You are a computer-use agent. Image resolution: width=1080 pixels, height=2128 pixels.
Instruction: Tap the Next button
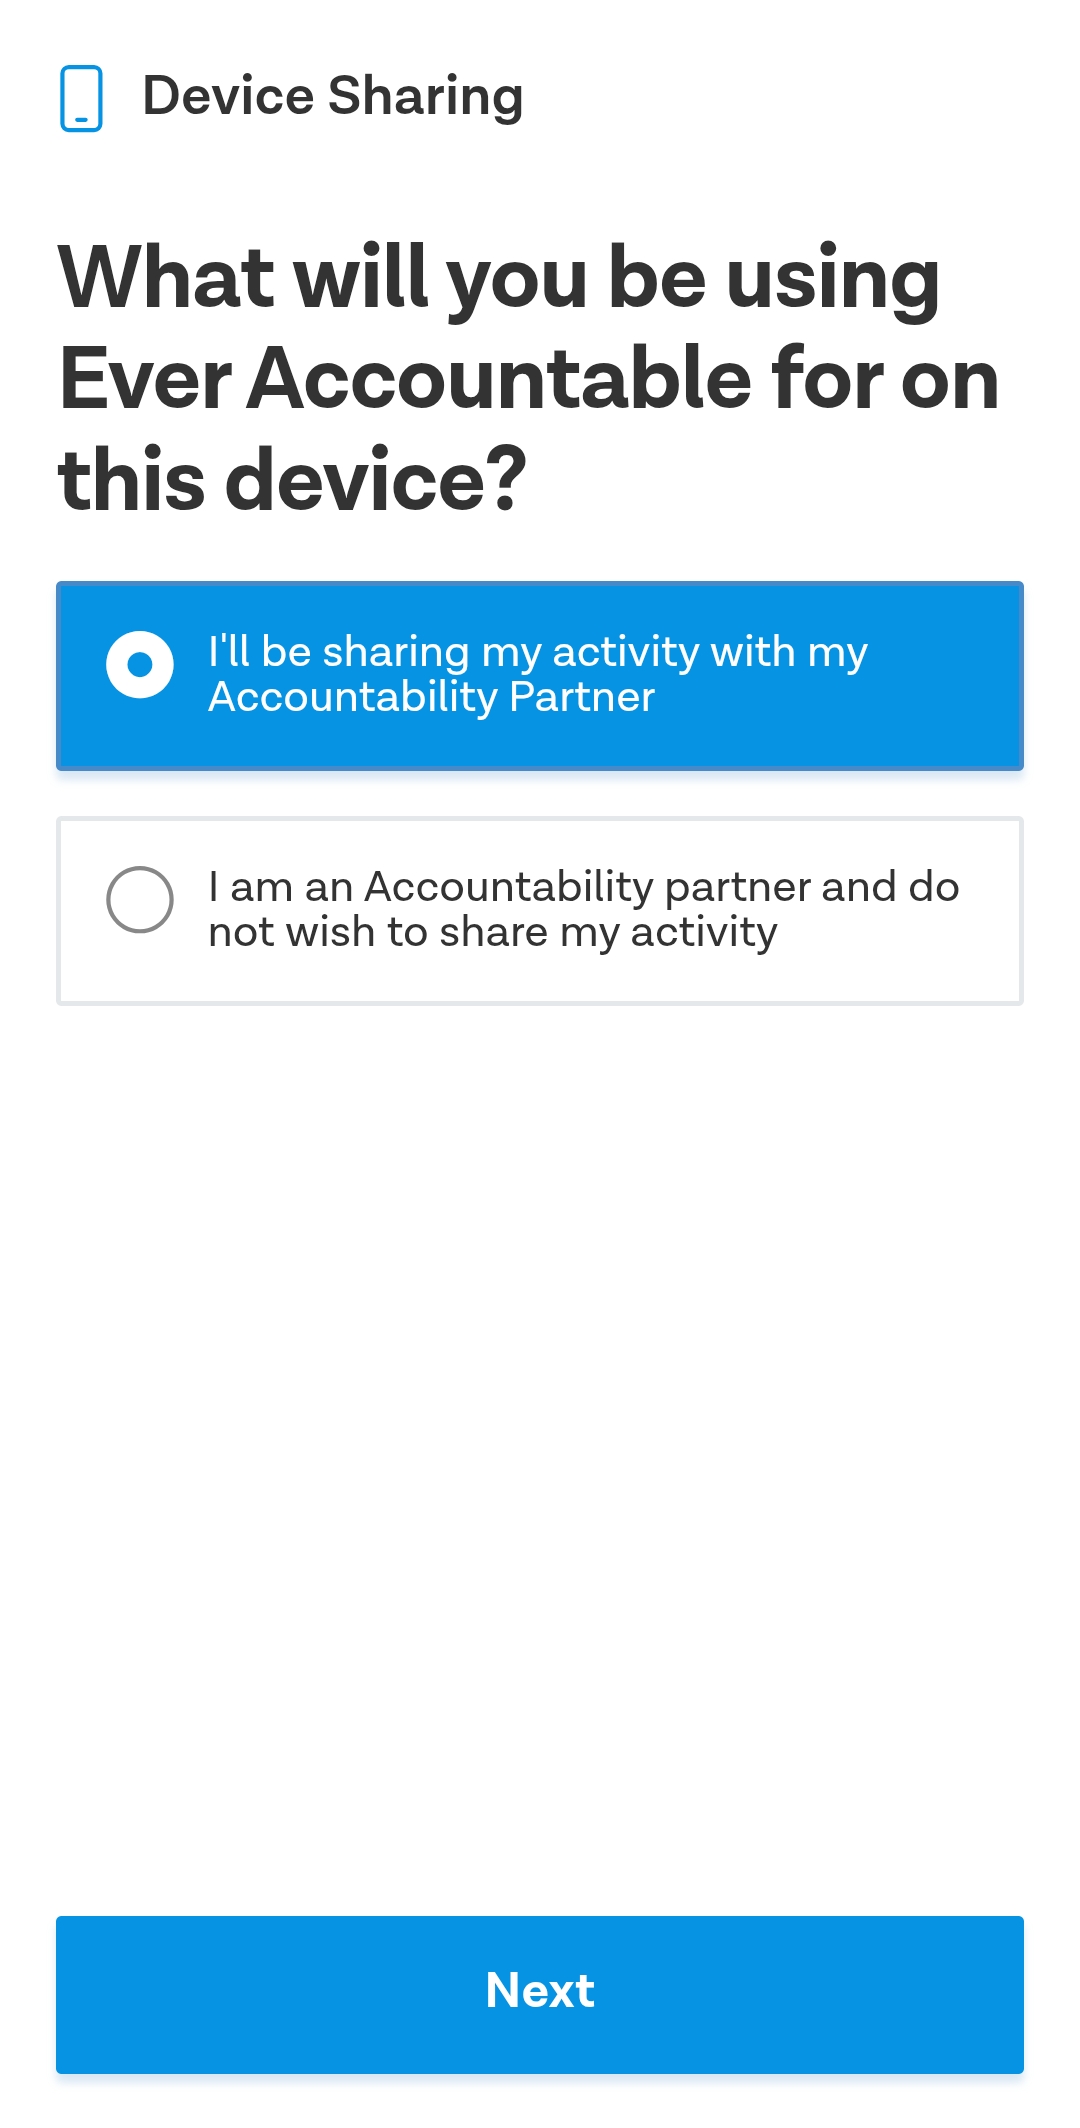point(540,1994)
